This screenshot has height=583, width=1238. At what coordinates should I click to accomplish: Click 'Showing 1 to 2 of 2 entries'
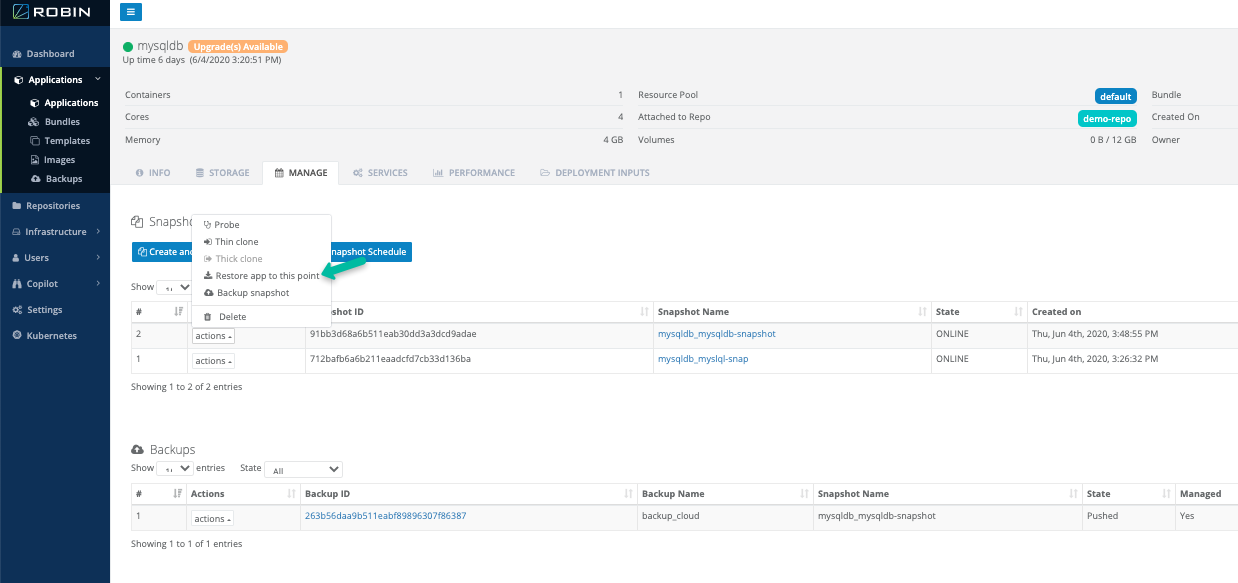coord(186,387)
